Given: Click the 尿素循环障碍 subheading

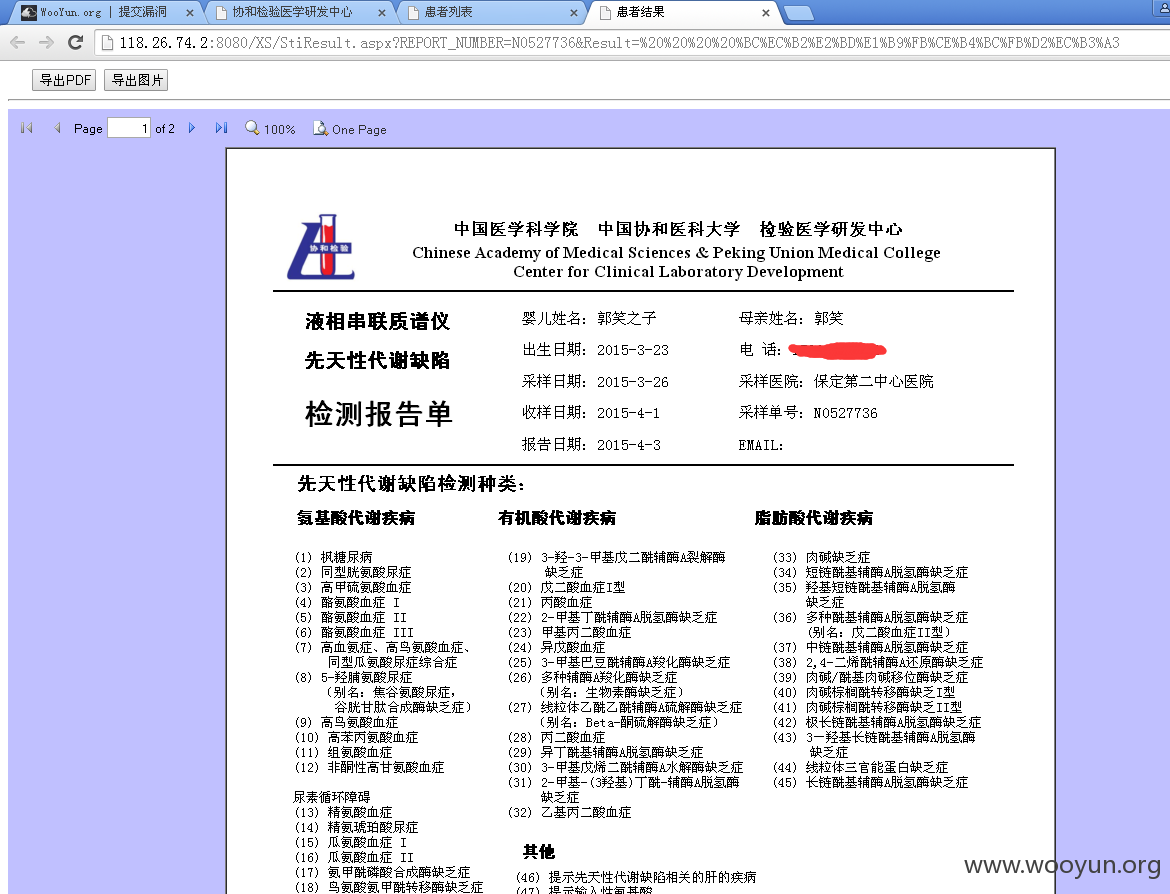Looking at the screenshot, I should click(331, 797).
